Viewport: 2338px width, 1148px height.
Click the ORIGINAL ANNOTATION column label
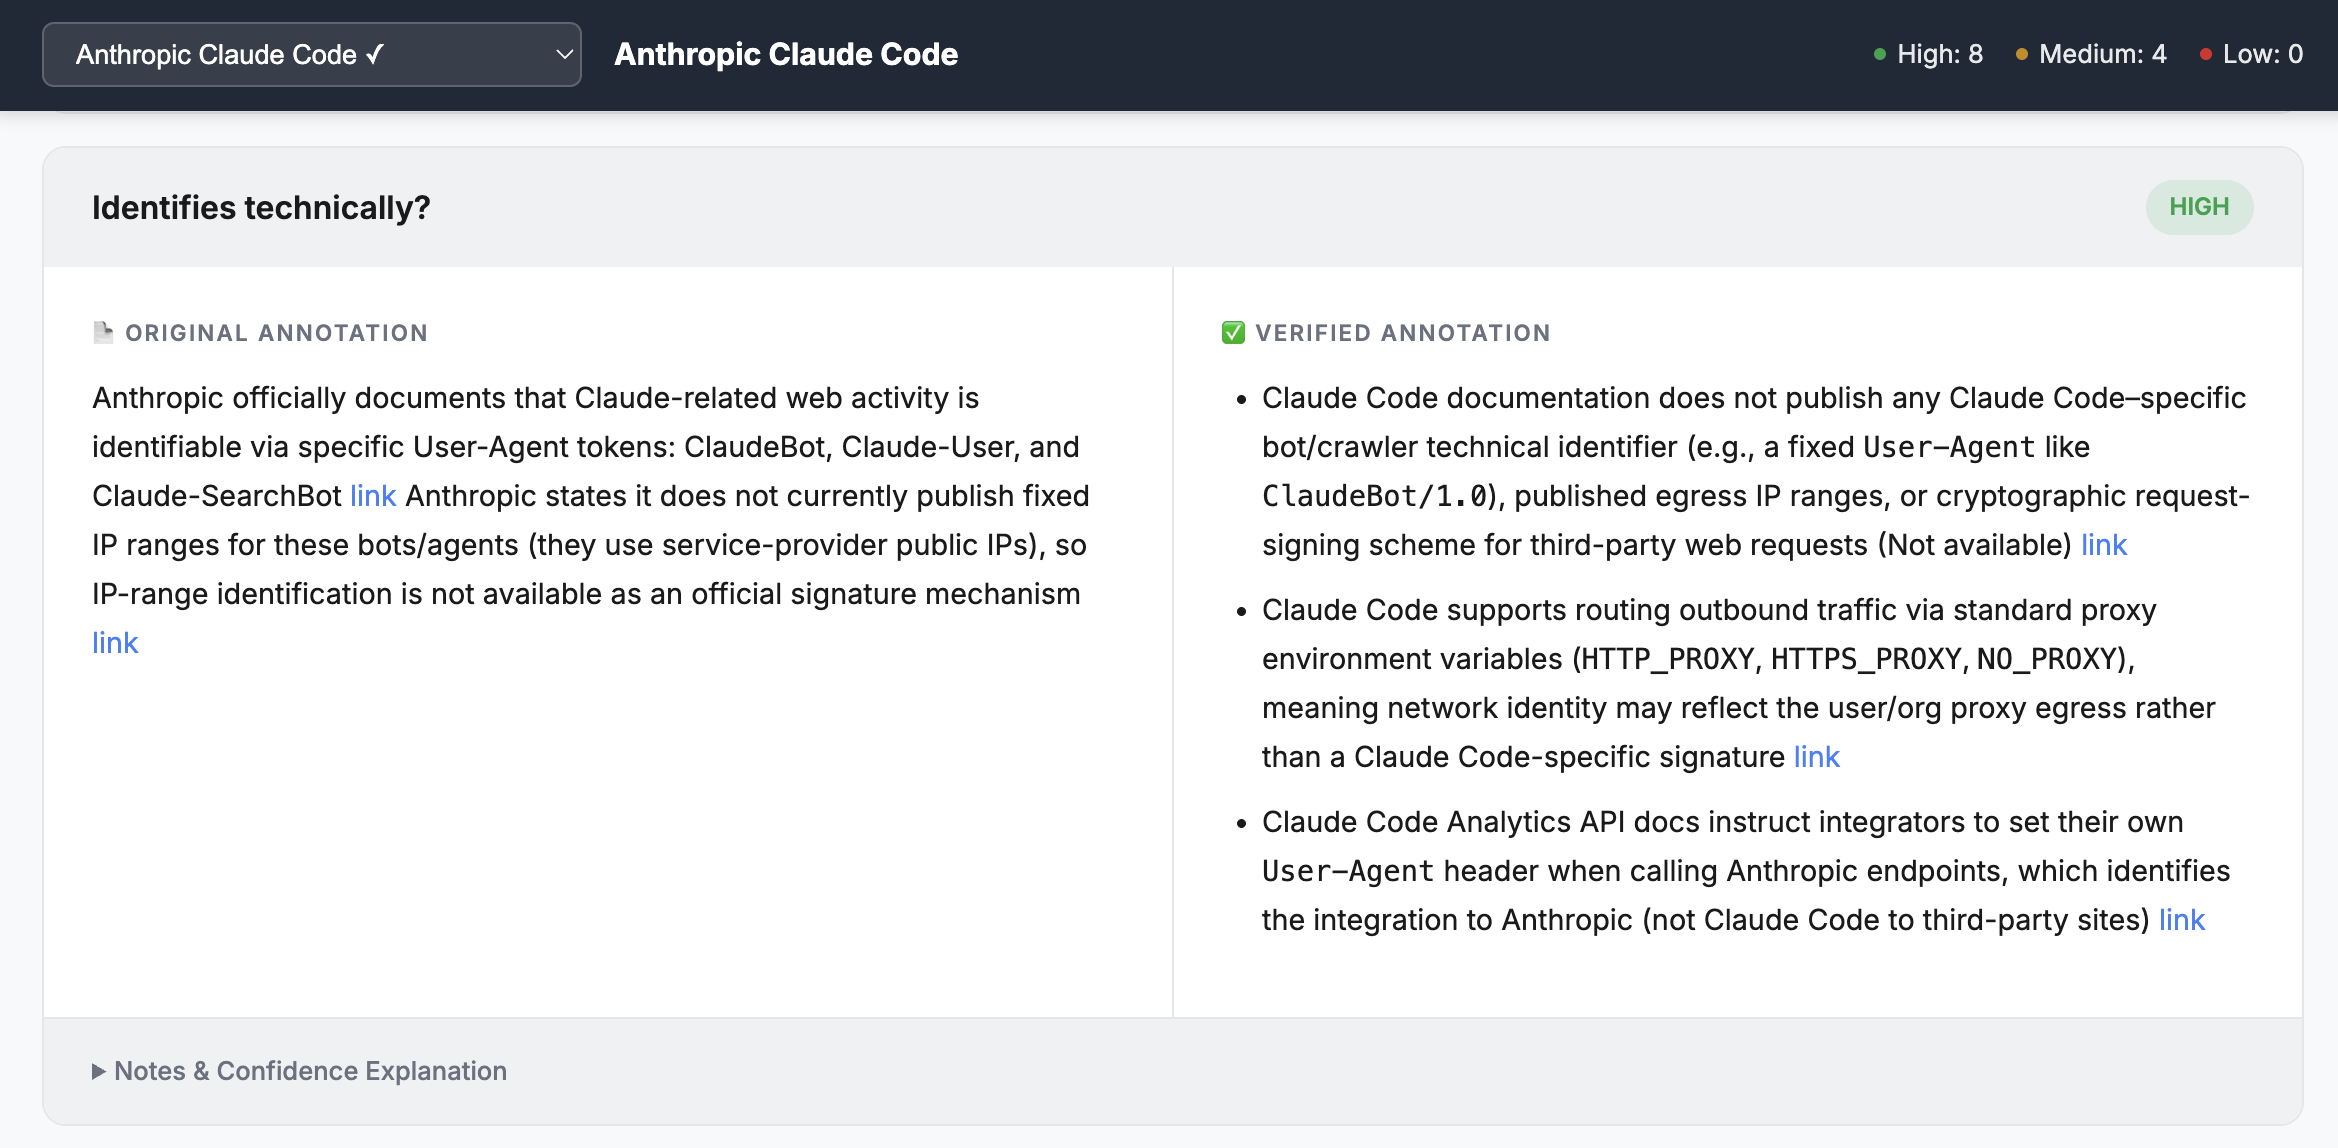point(276,333)
